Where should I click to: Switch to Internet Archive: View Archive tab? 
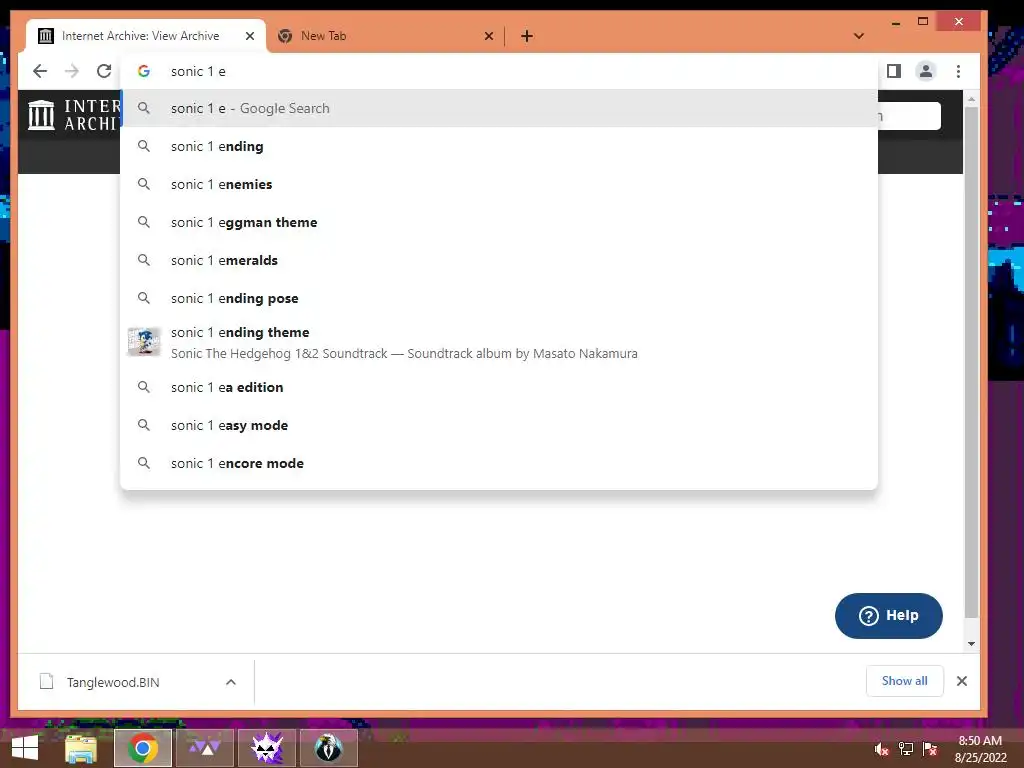[146, 36]
